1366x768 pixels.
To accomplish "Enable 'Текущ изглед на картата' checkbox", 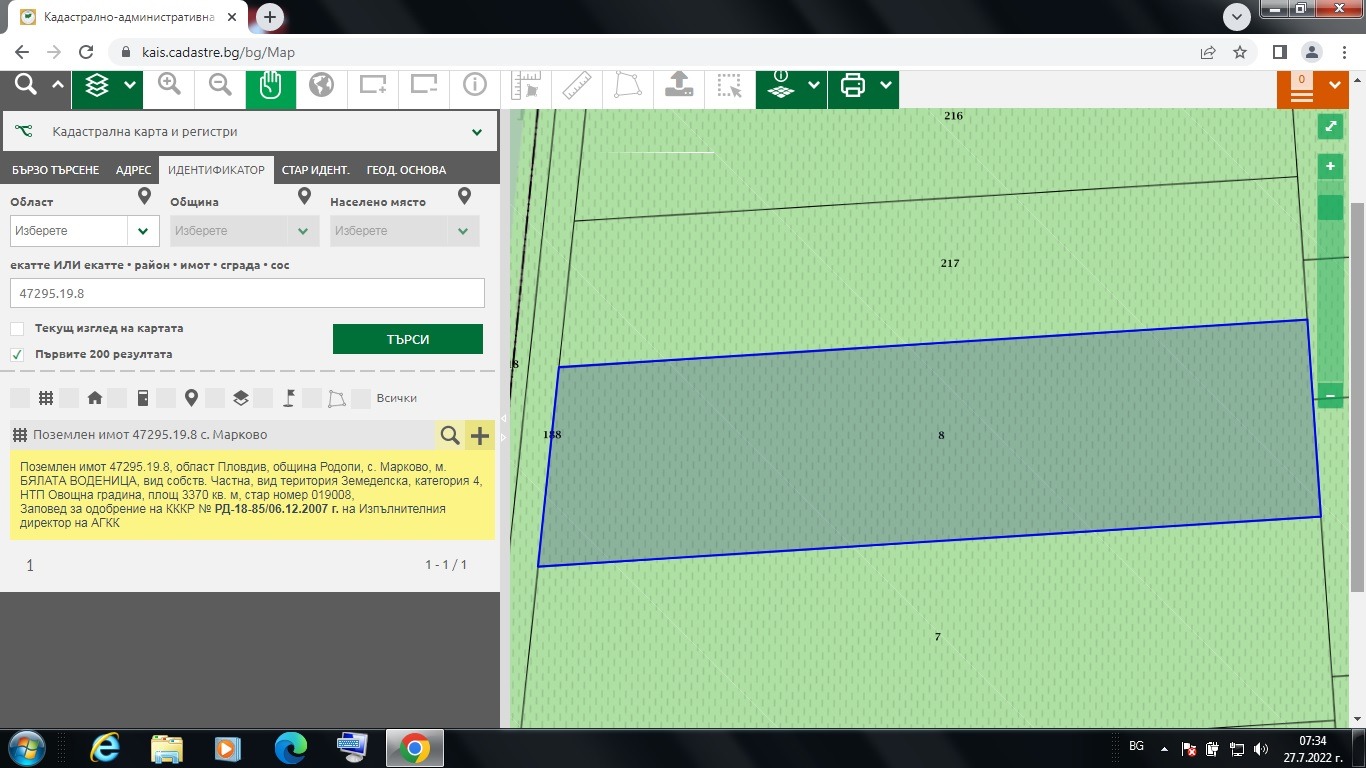I will [x=17, y=329].
